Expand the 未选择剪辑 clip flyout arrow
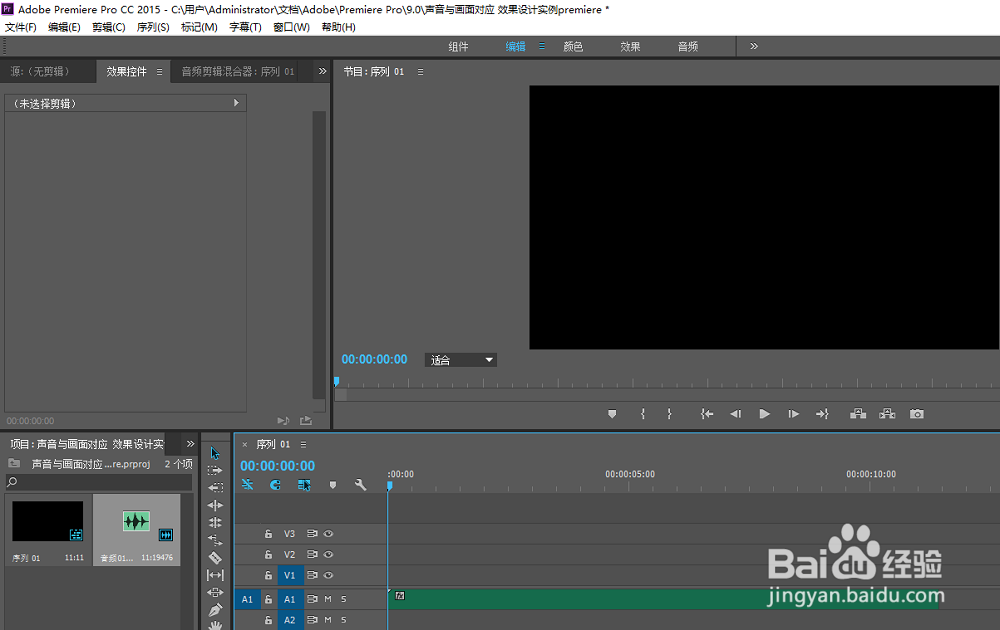1000x630 pixels. coord(236,103)
